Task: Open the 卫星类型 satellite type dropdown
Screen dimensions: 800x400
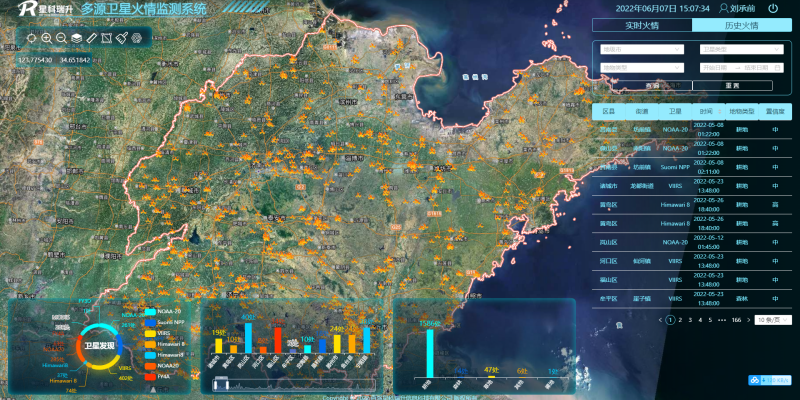Action: (x=741, y=49)
